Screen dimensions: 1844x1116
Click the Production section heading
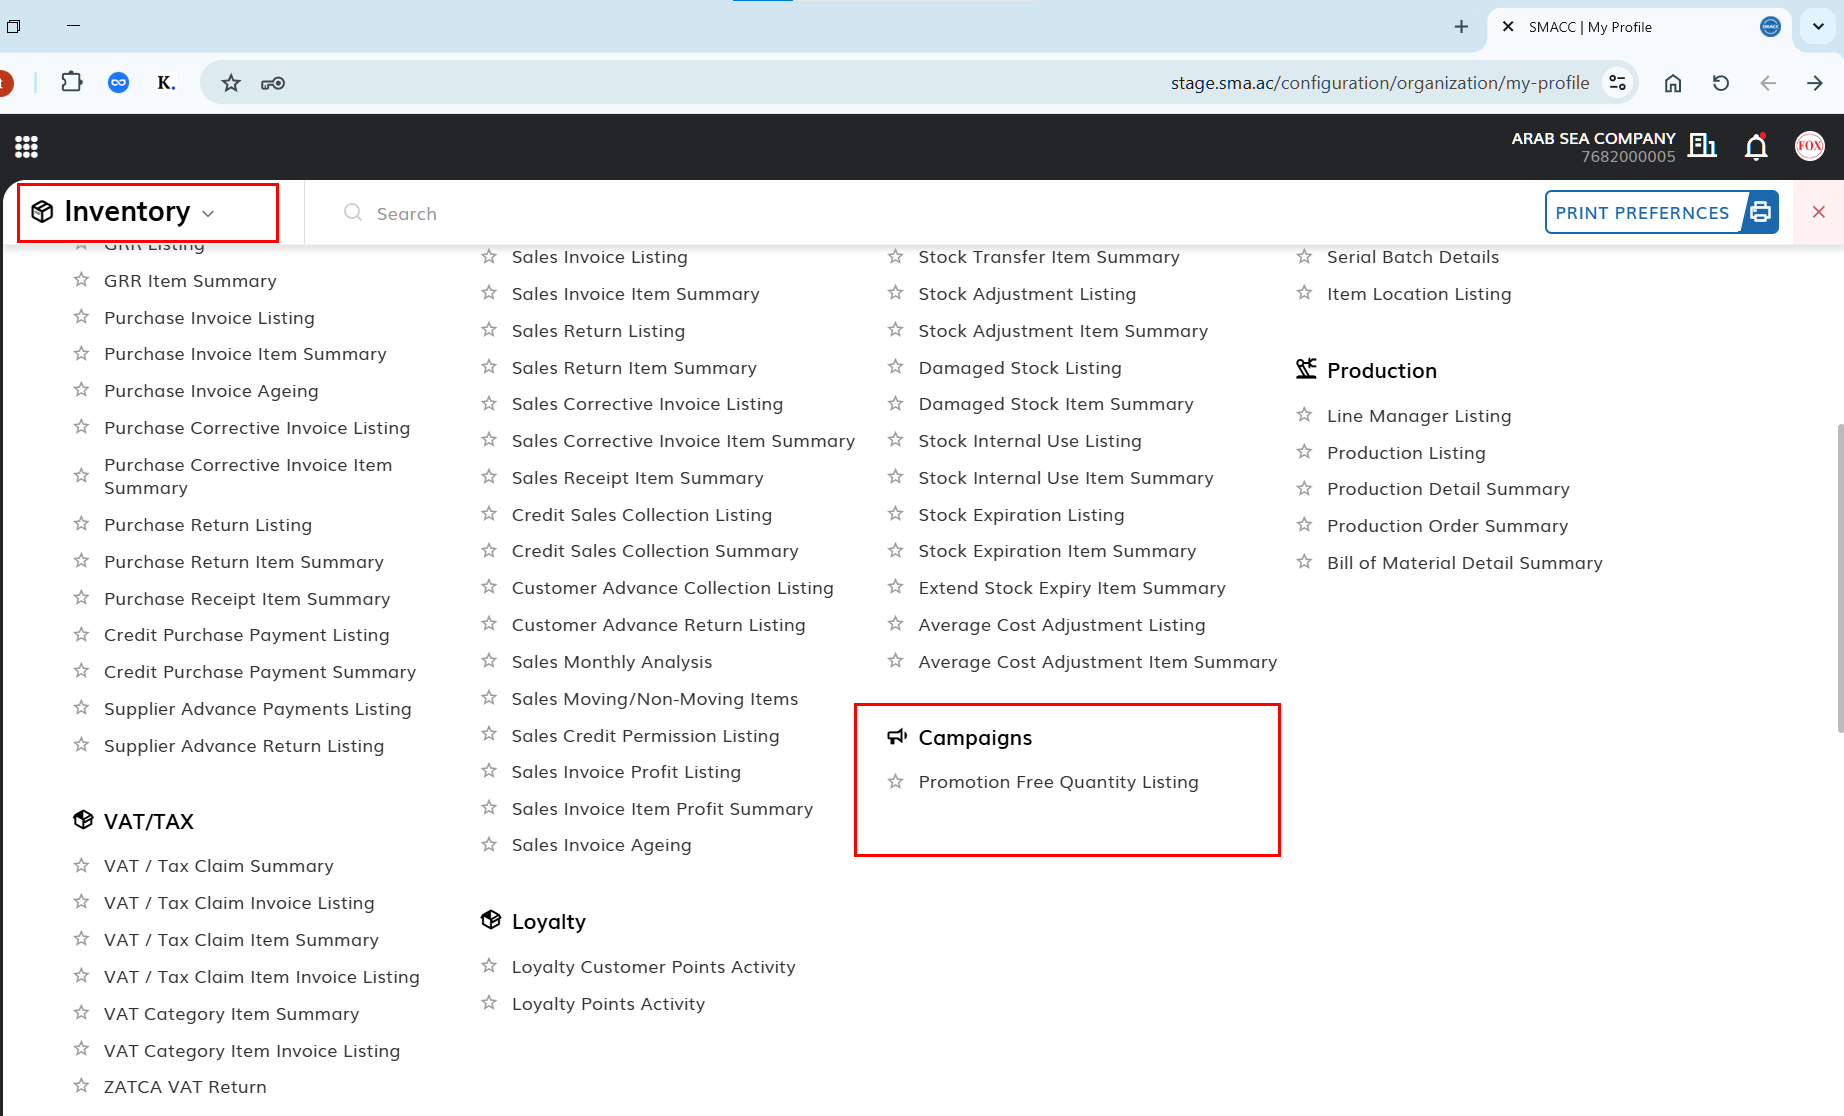coord(1381,370)
